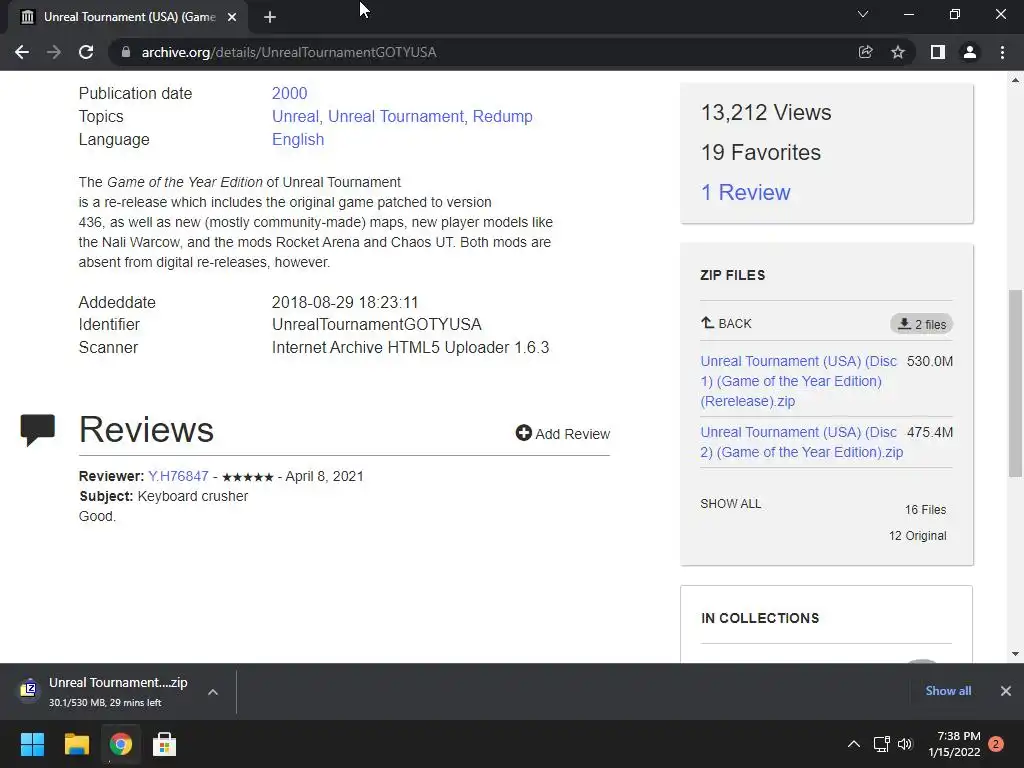Click the 12 Original text
This screenshot has height=768, width=1024.
click(918, 536)
